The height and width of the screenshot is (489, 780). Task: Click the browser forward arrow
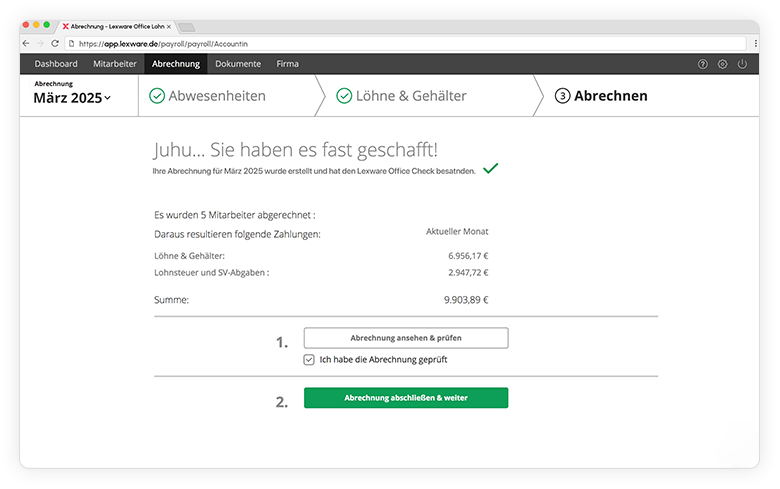40,44
